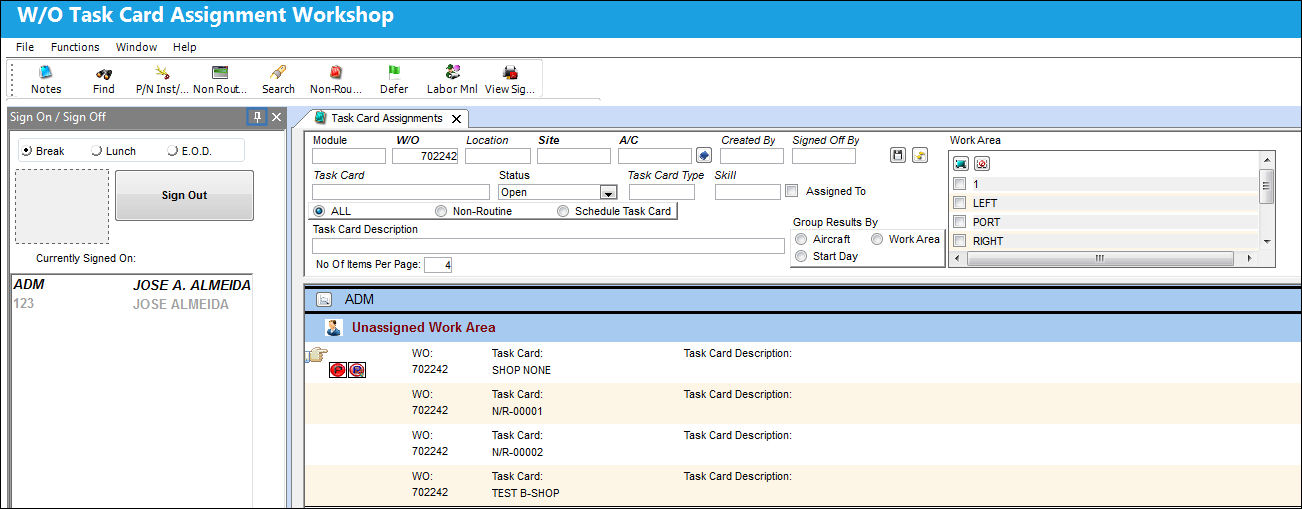Pin the Sign On / Sign Off panel
Image resolution: width=1302 pixels, height=509 pixels.
point(257,117)
